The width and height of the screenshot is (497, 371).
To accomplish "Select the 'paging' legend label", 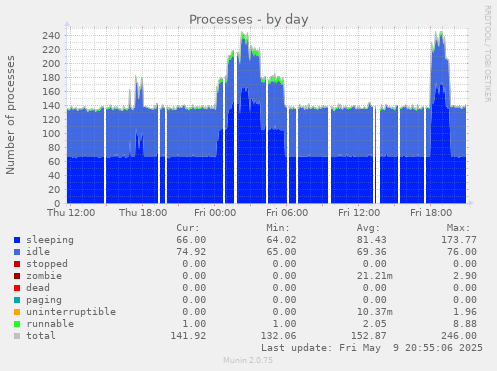I will tap(44, 300).
